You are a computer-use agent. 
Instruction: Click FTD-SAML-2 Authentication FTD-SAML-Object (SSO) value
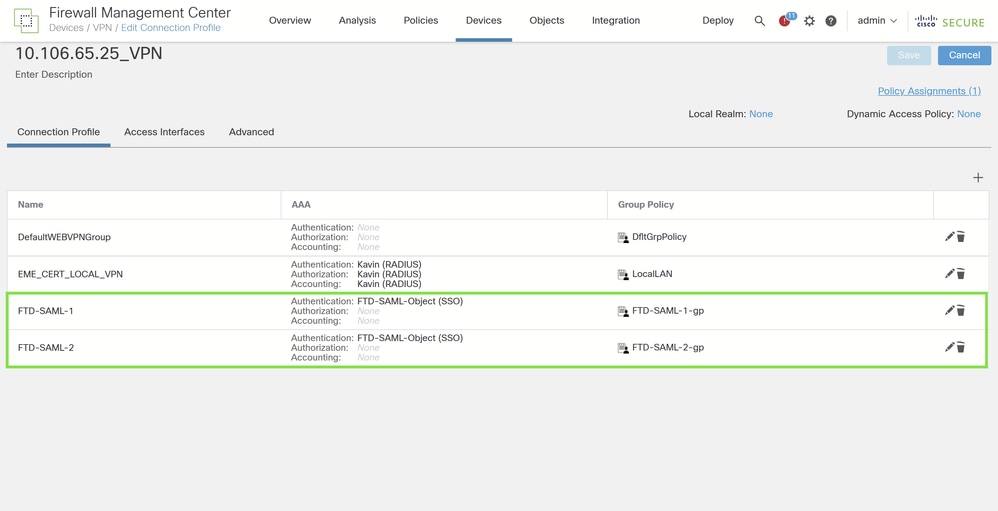410,338
